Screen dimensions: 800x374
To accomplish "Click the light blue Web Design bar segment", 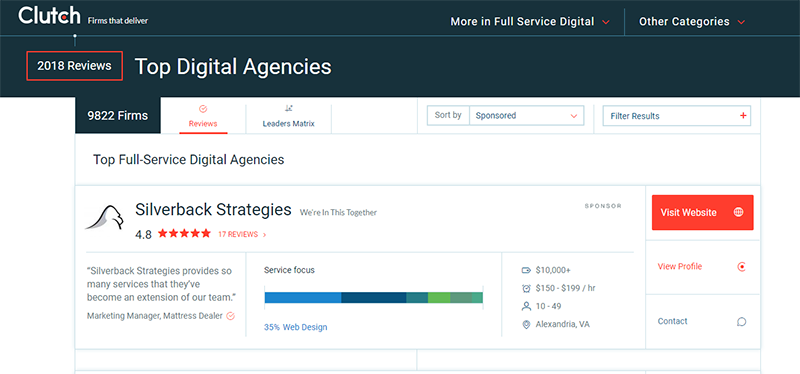I will (x=303, y=297).
